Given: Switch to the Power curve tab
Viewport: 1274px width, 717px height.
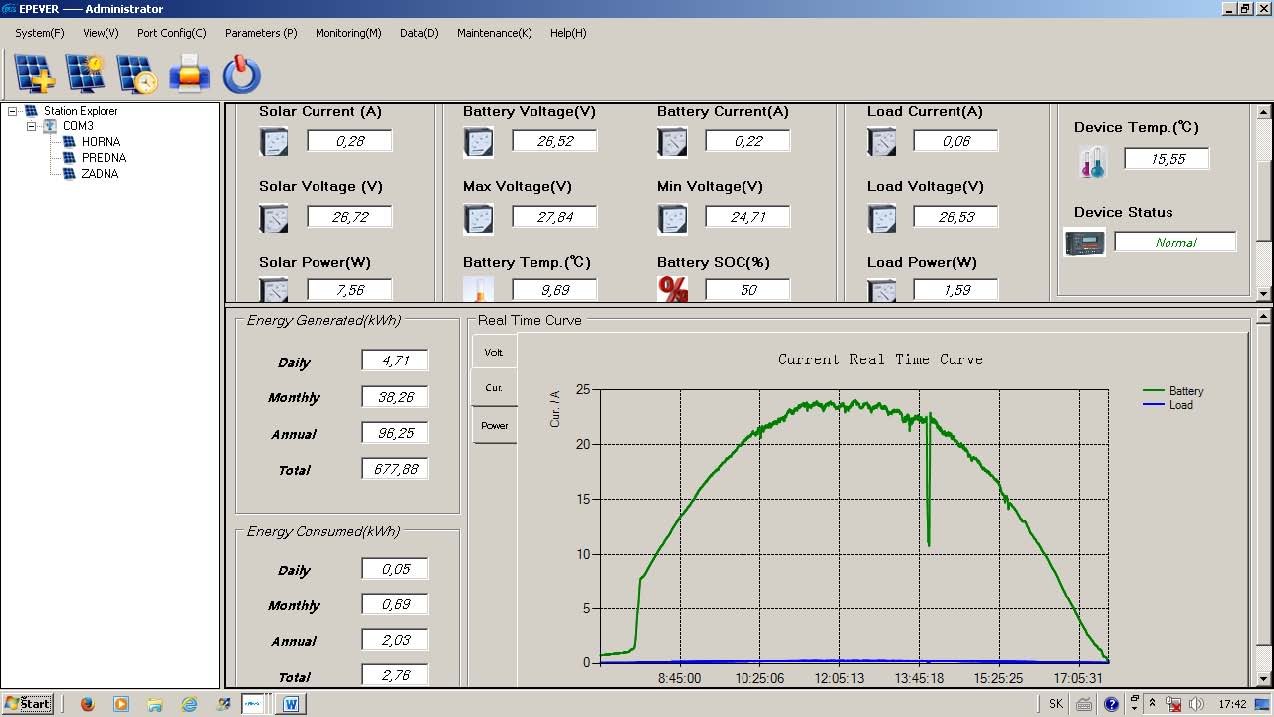Looking at the screenshot, I should point(494,426).
